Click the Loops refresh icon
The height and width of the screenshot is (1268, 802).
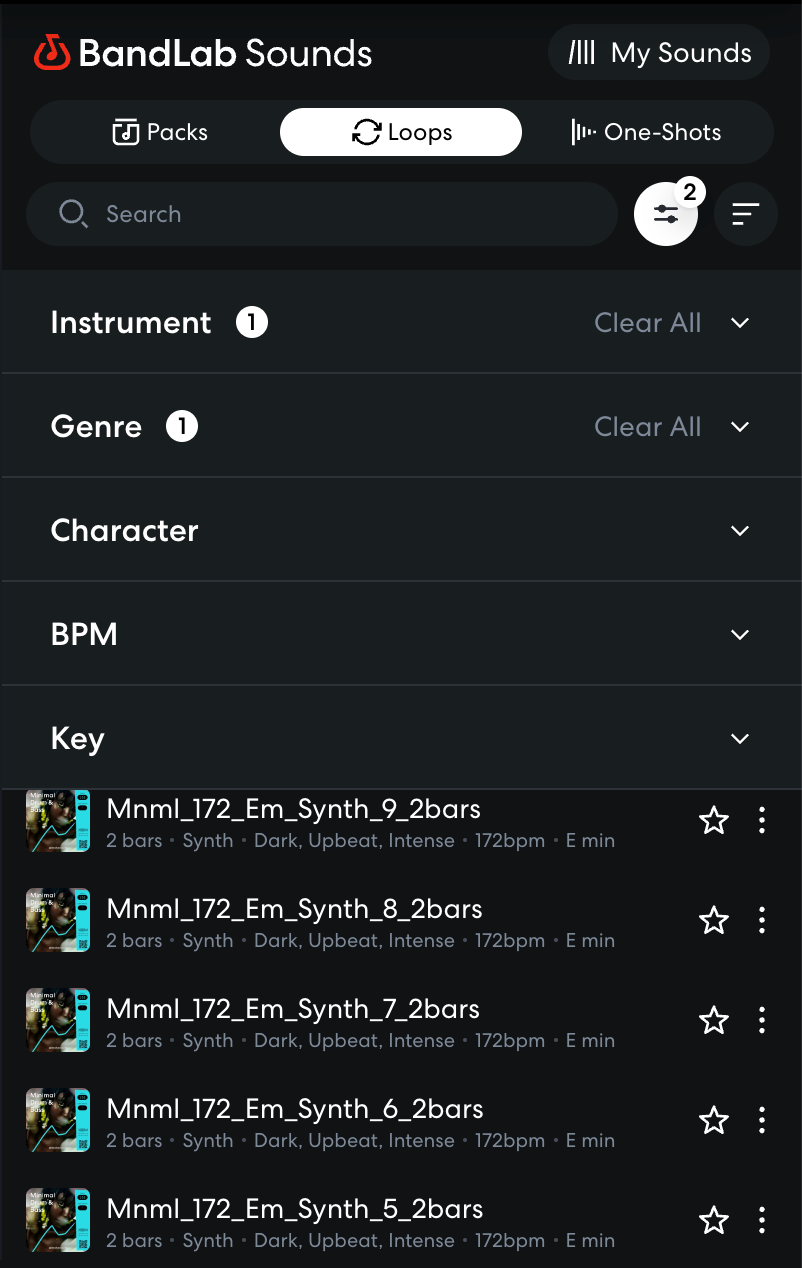coord(366,131)
